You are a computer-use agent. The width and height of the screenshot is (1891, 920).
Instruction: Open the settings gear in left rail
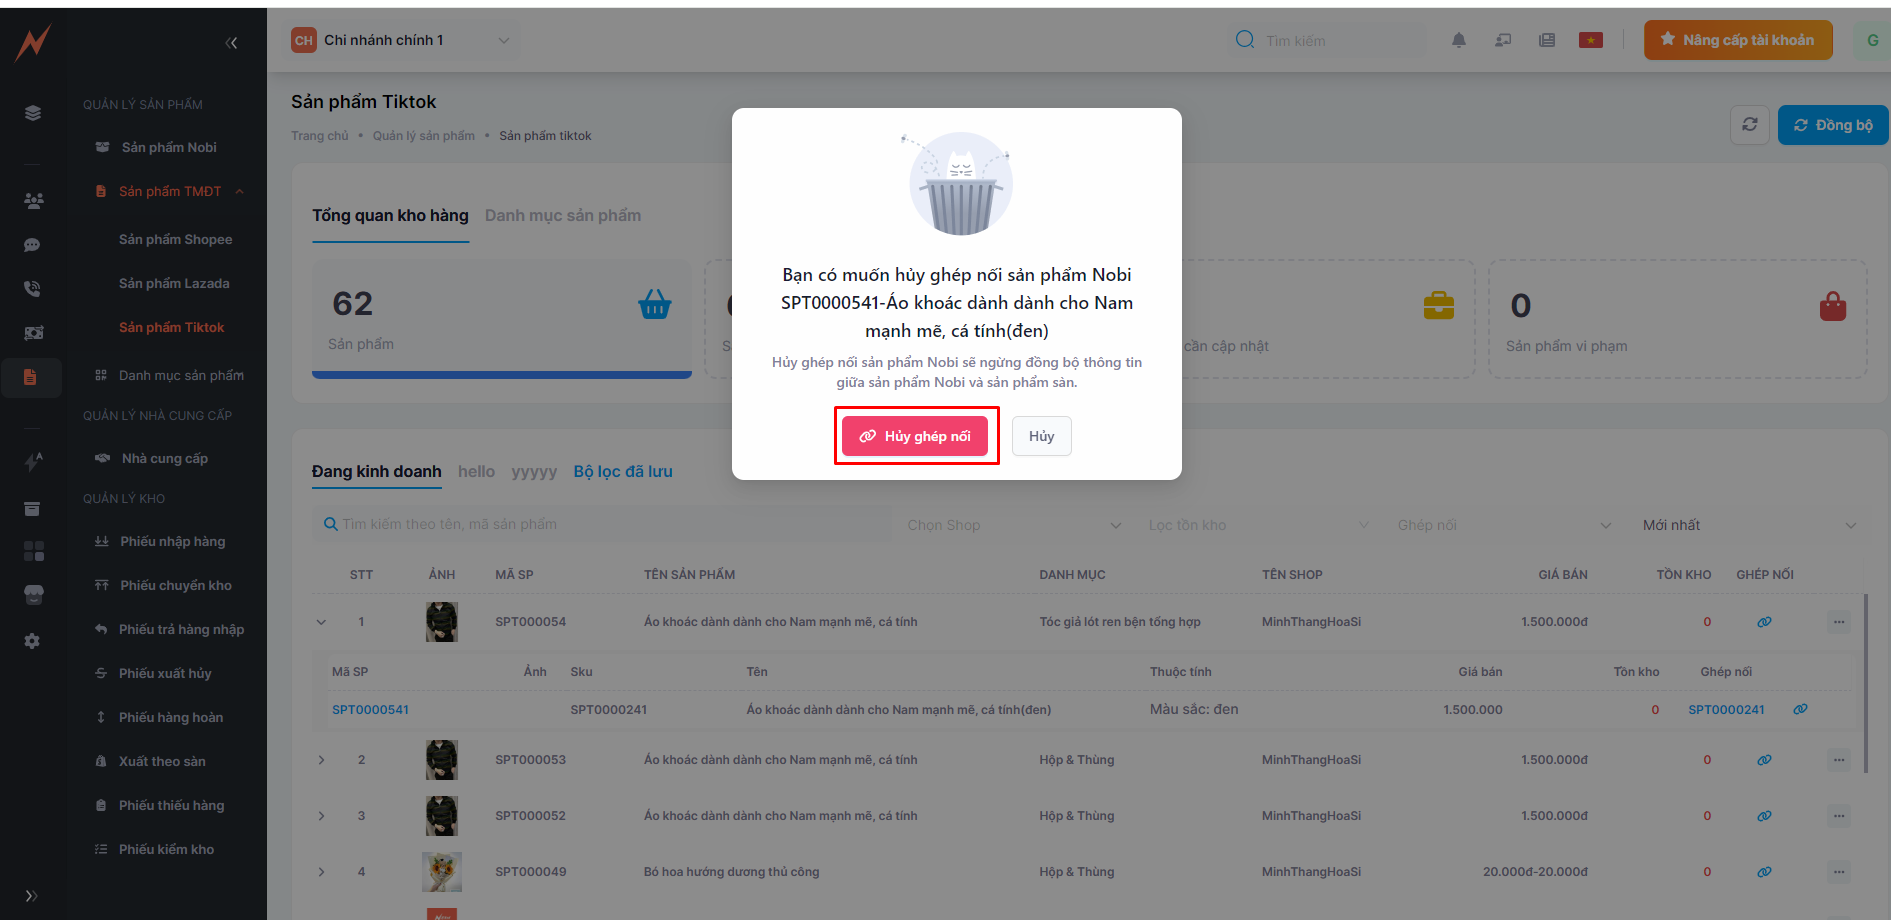click(x=32, y=641)
